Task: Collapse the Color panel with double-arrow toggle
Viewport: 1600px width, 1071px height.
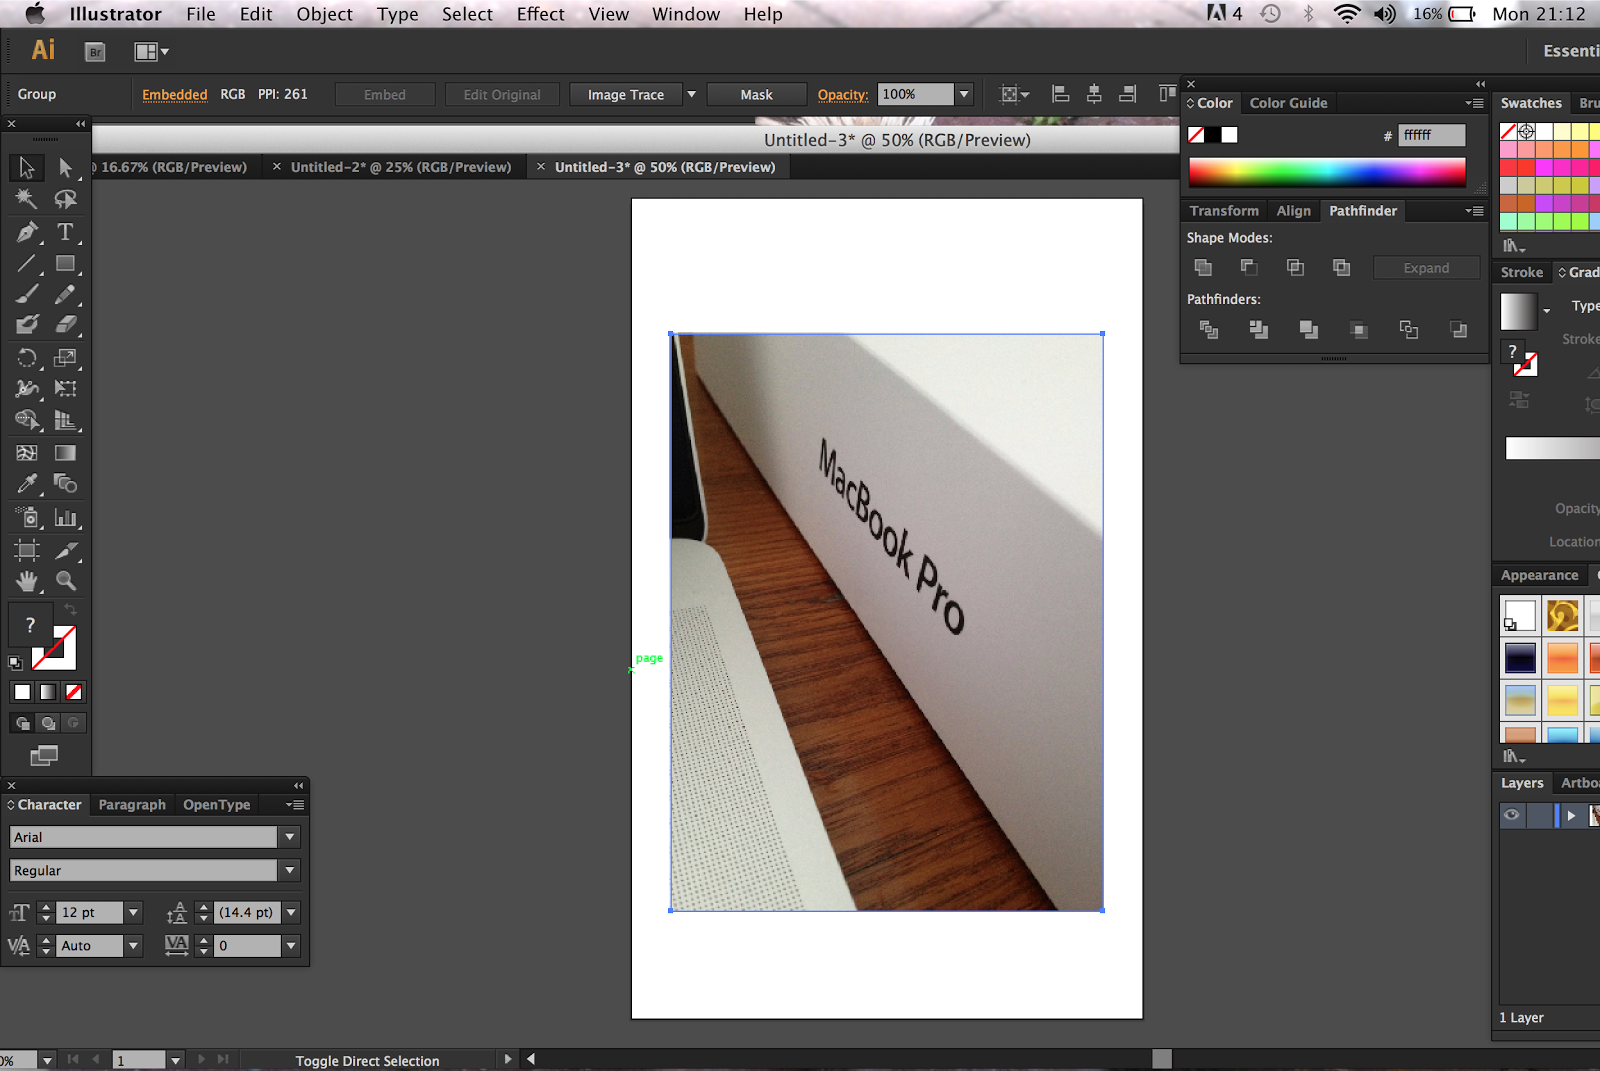Action: point(1479,84)
